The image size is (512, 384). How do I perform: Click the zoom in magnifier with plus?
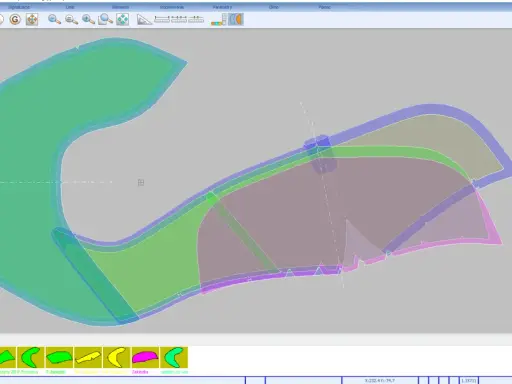click(88, 20)
